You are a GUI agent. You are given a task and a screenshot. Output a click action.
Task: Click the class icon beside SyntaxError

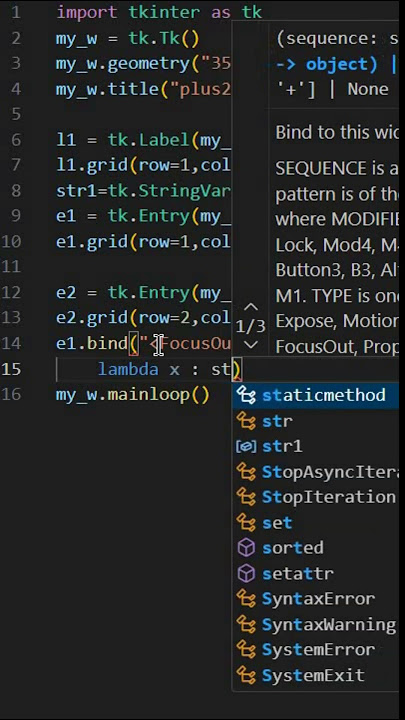(x=246, y=599)
